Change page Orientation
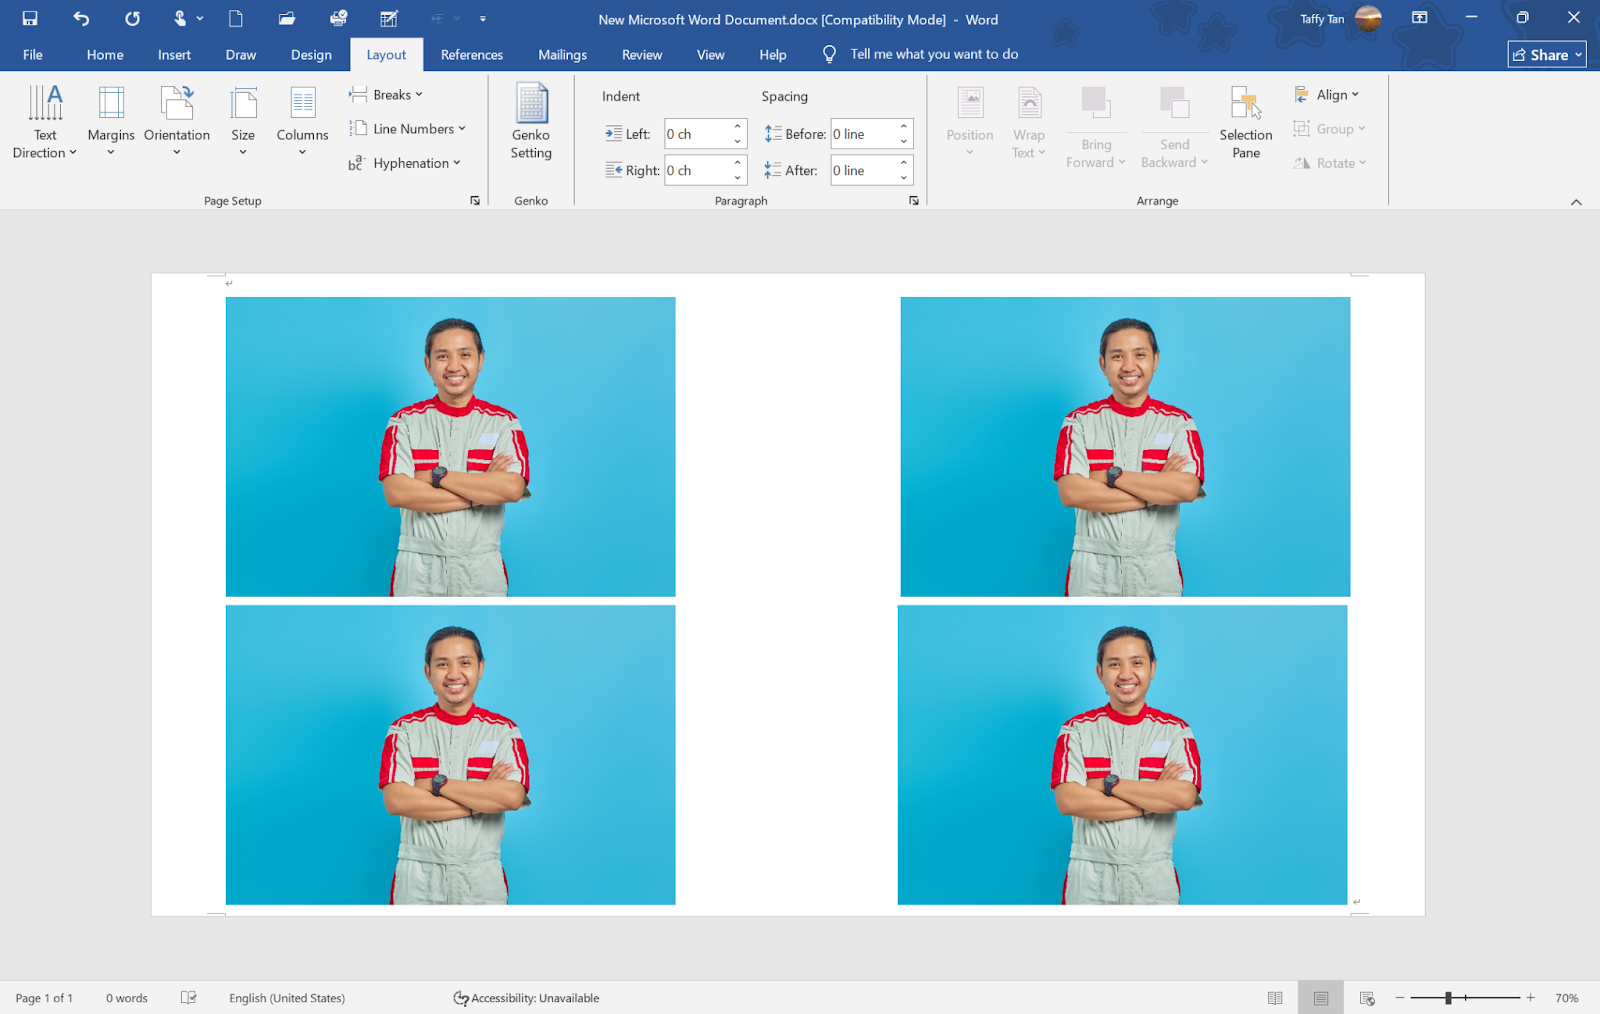 click(x=177, y=123)
